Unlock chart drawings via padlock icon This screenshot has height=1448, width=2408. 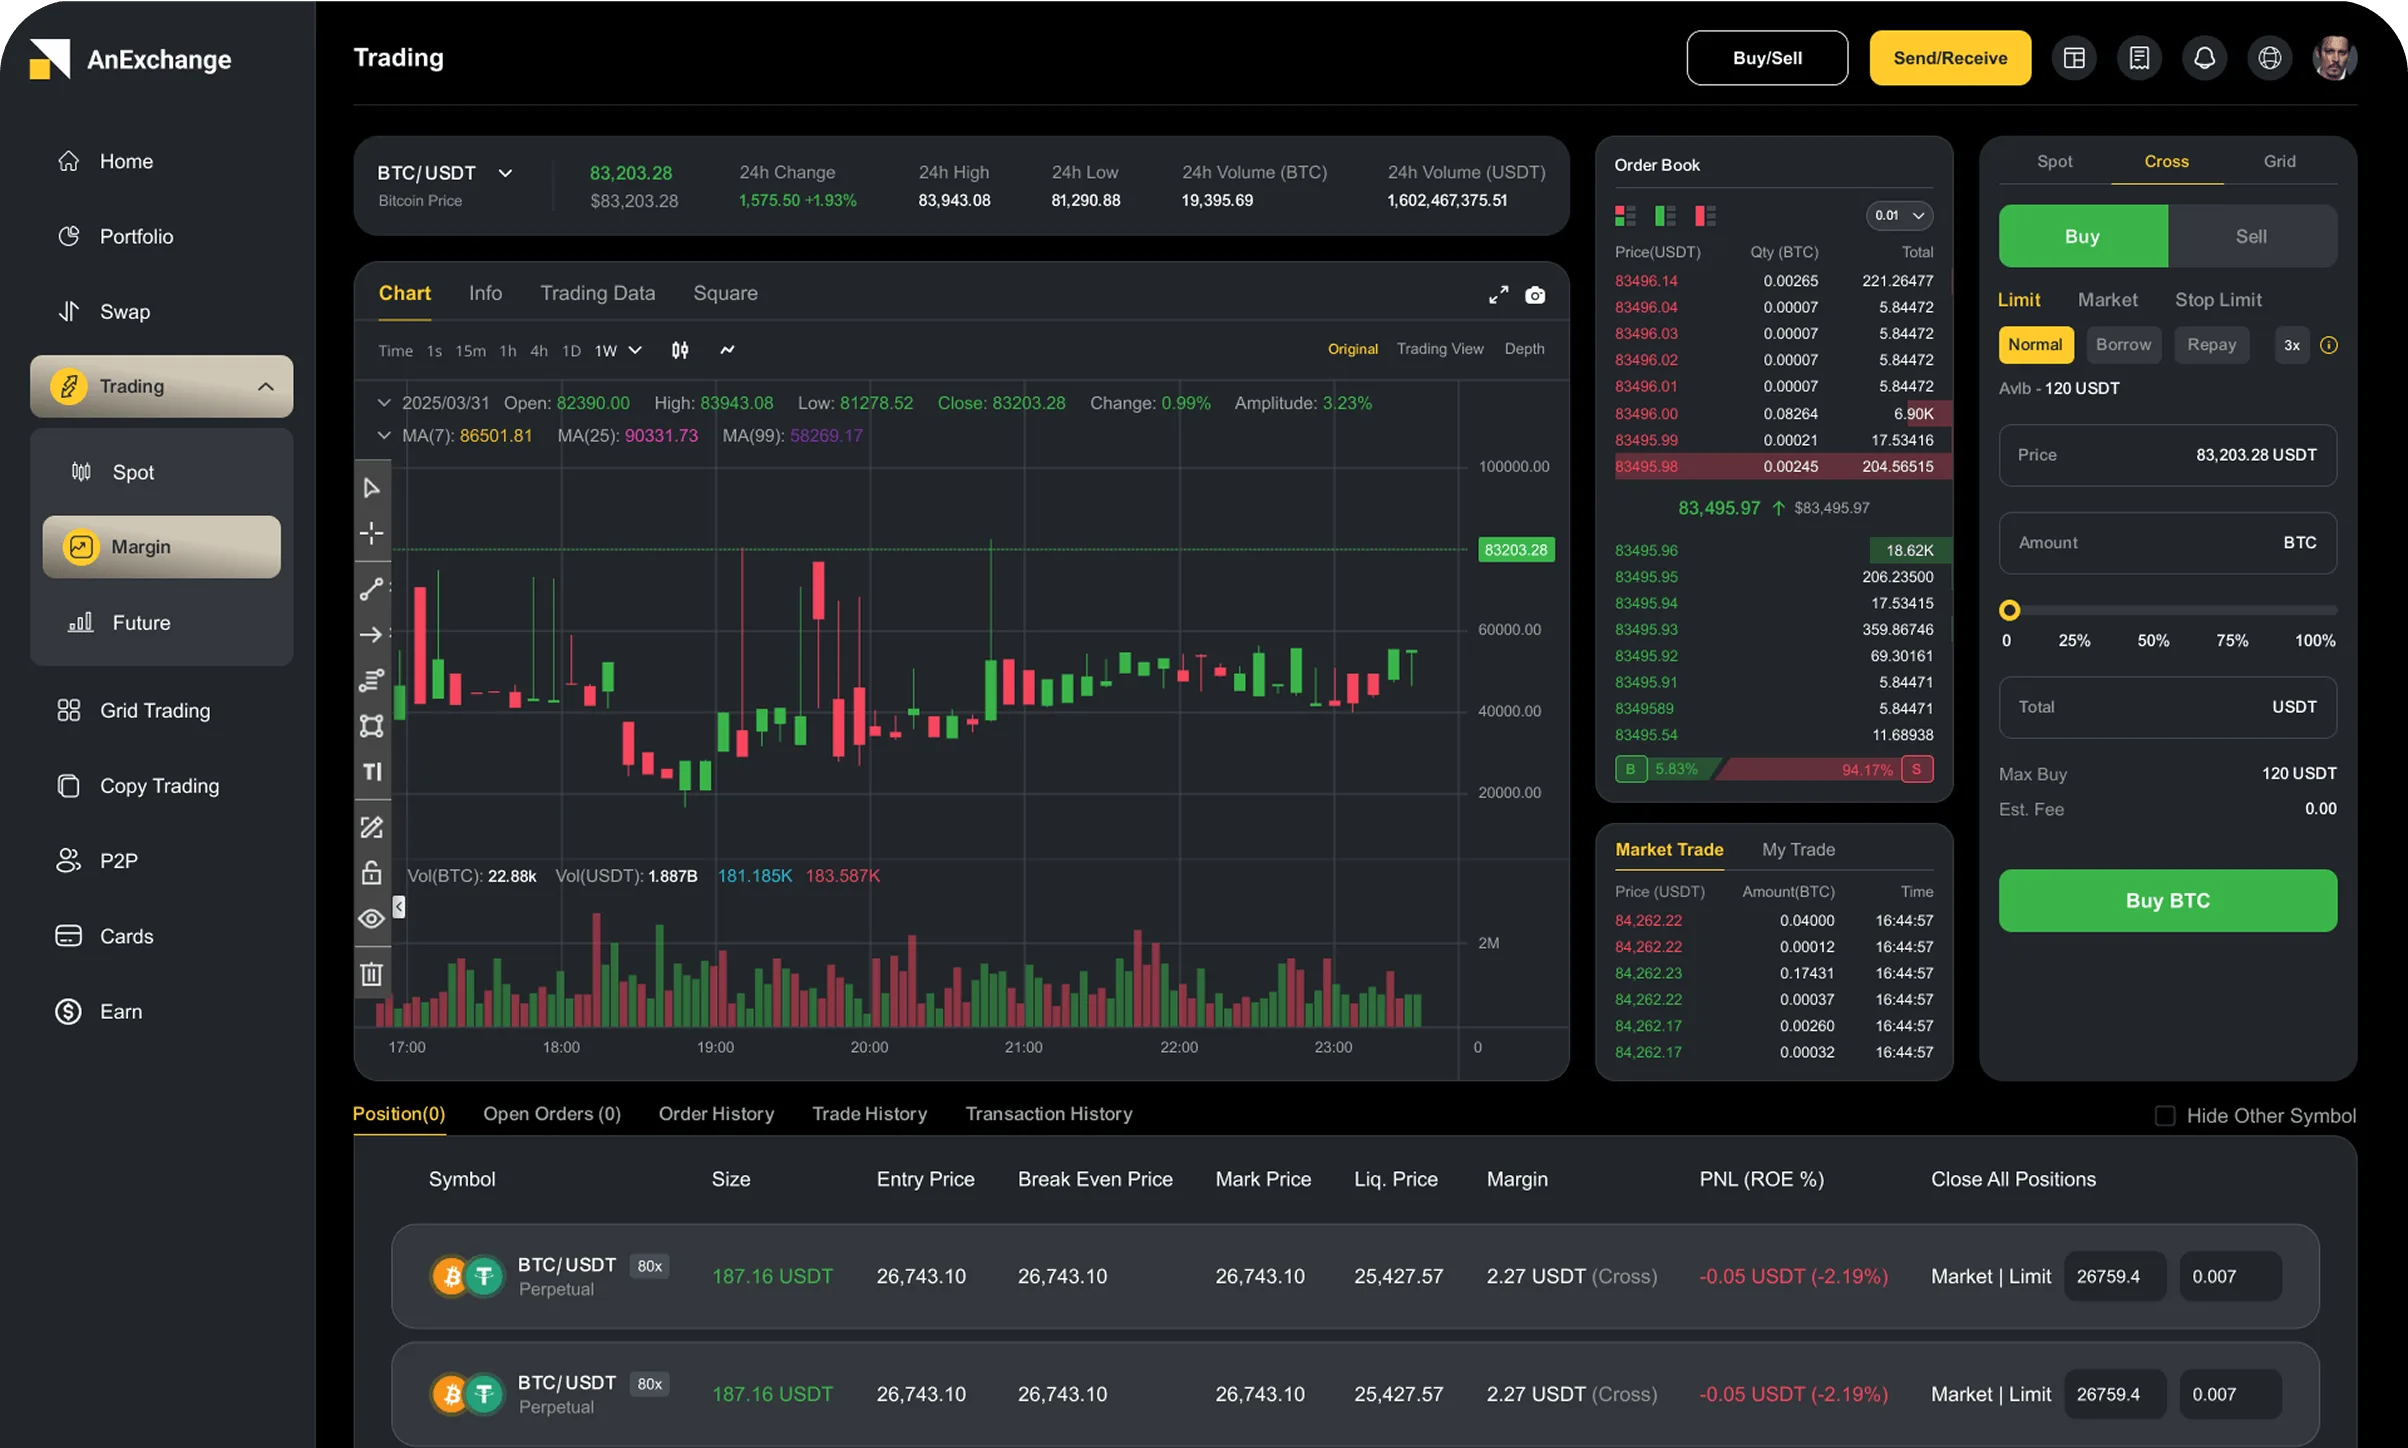point(372,872)
